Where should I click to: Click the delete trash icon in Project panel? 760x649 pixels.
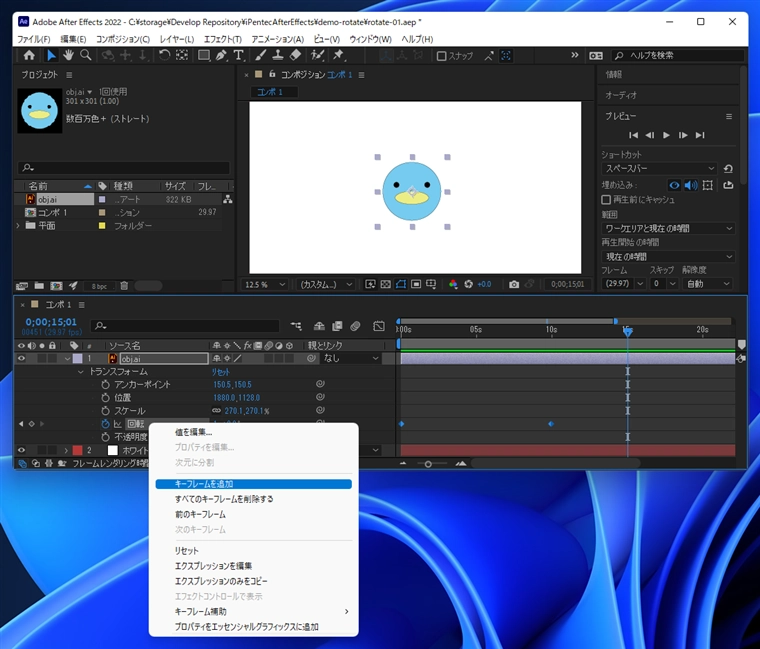click(x=124, y=286)
